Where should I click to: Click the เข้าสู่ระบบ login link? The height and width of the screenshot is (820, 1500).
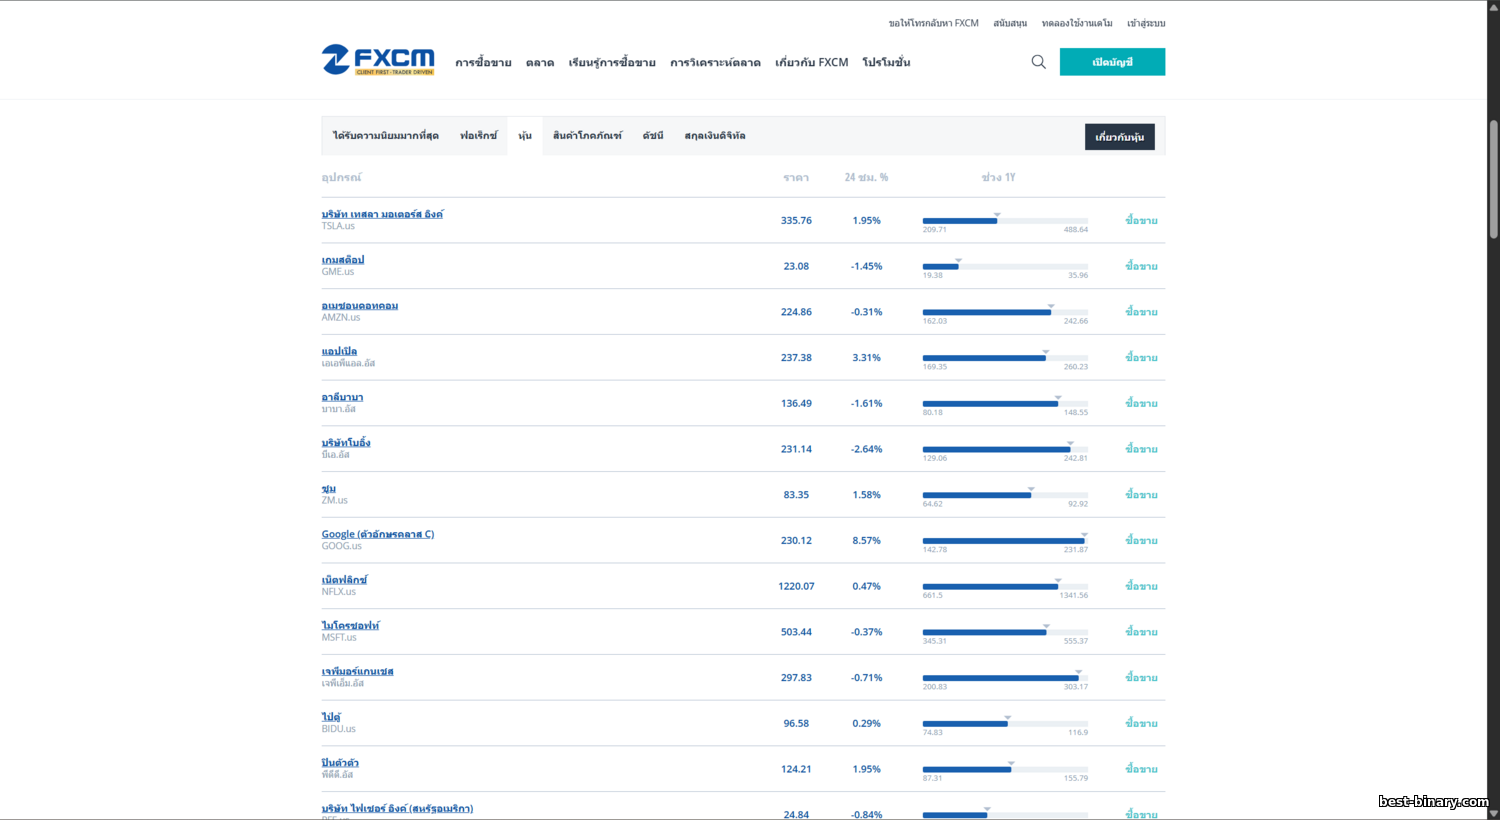point(1146,23)
